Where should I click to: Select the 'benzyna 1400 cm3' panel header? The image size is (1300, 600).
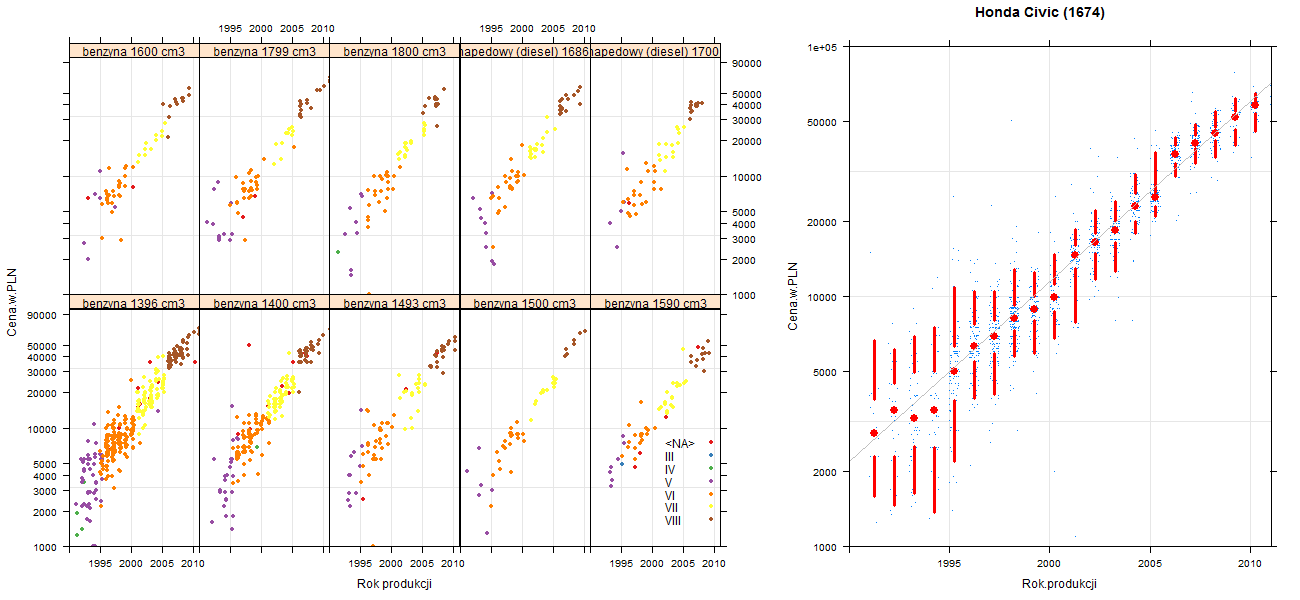pyautogui.click(x=264, y=303)
